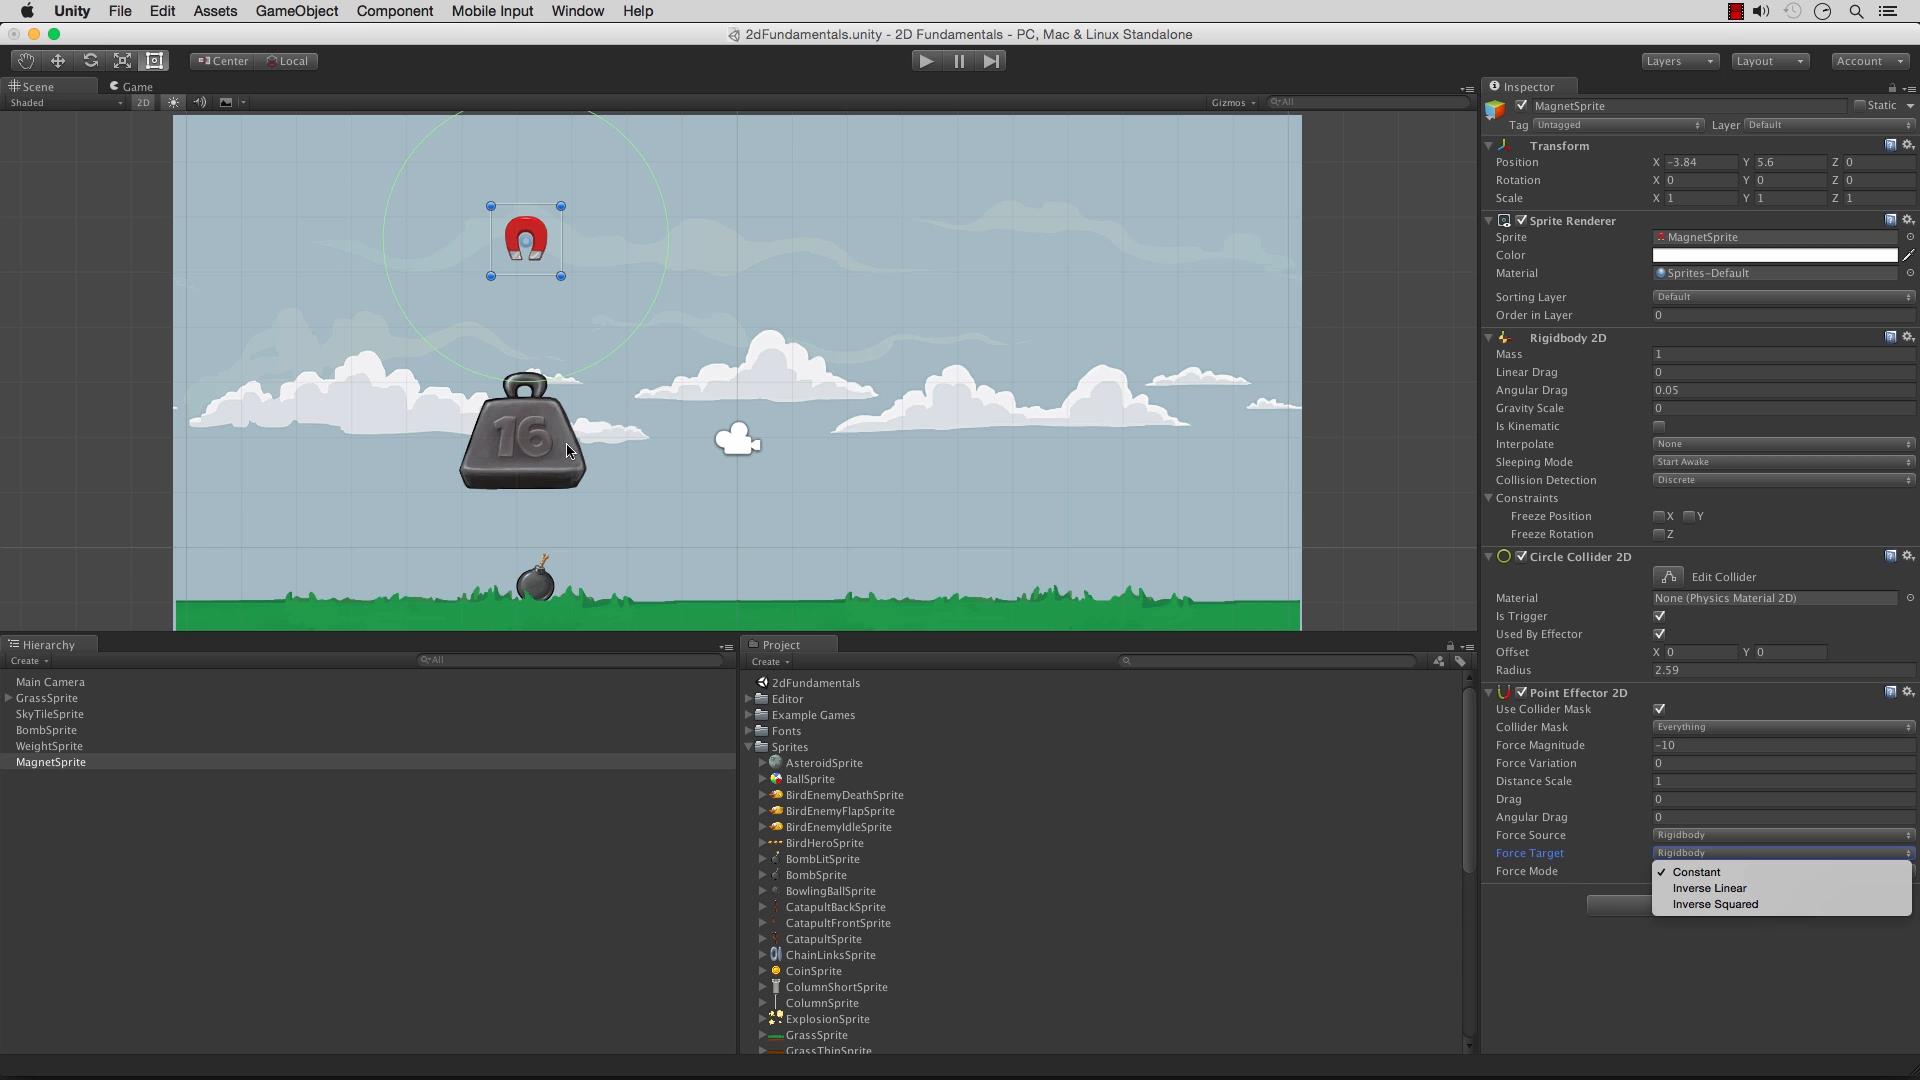Select the Move tool

pos(58,61)
